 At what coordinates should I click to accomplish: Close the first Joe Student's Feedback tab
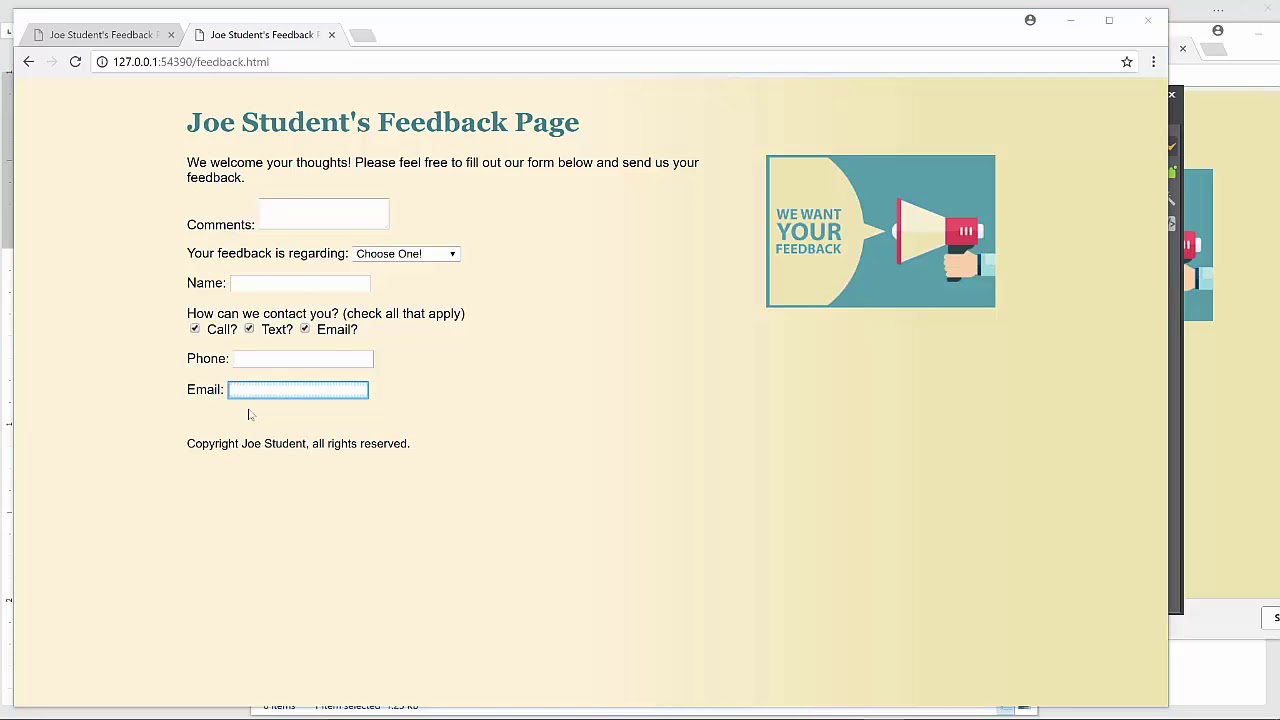(171, 35)
